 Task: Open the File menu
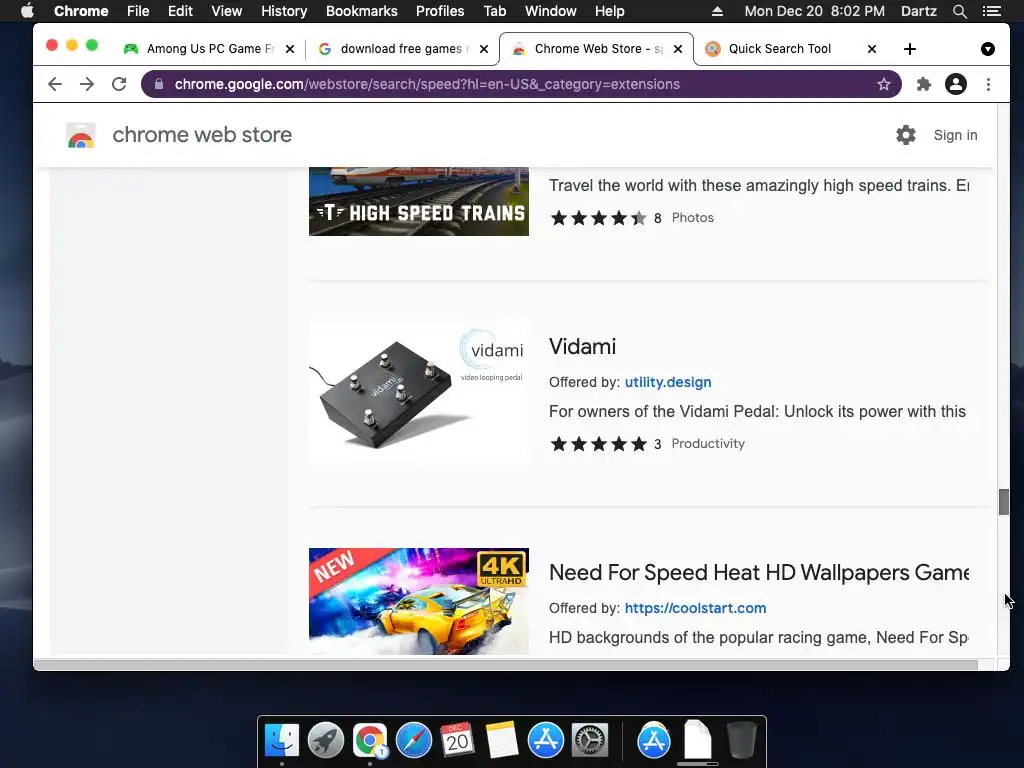coord(138,11)
